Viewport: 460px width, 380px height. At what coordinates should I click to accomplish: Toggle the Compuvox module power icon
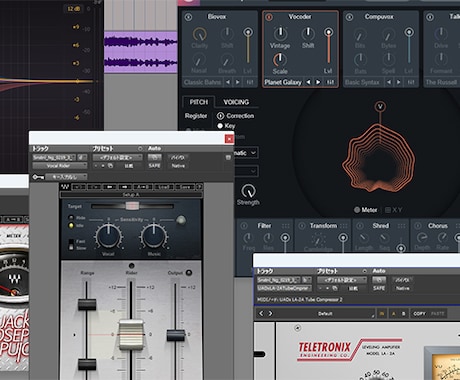[x=349, y=17]
